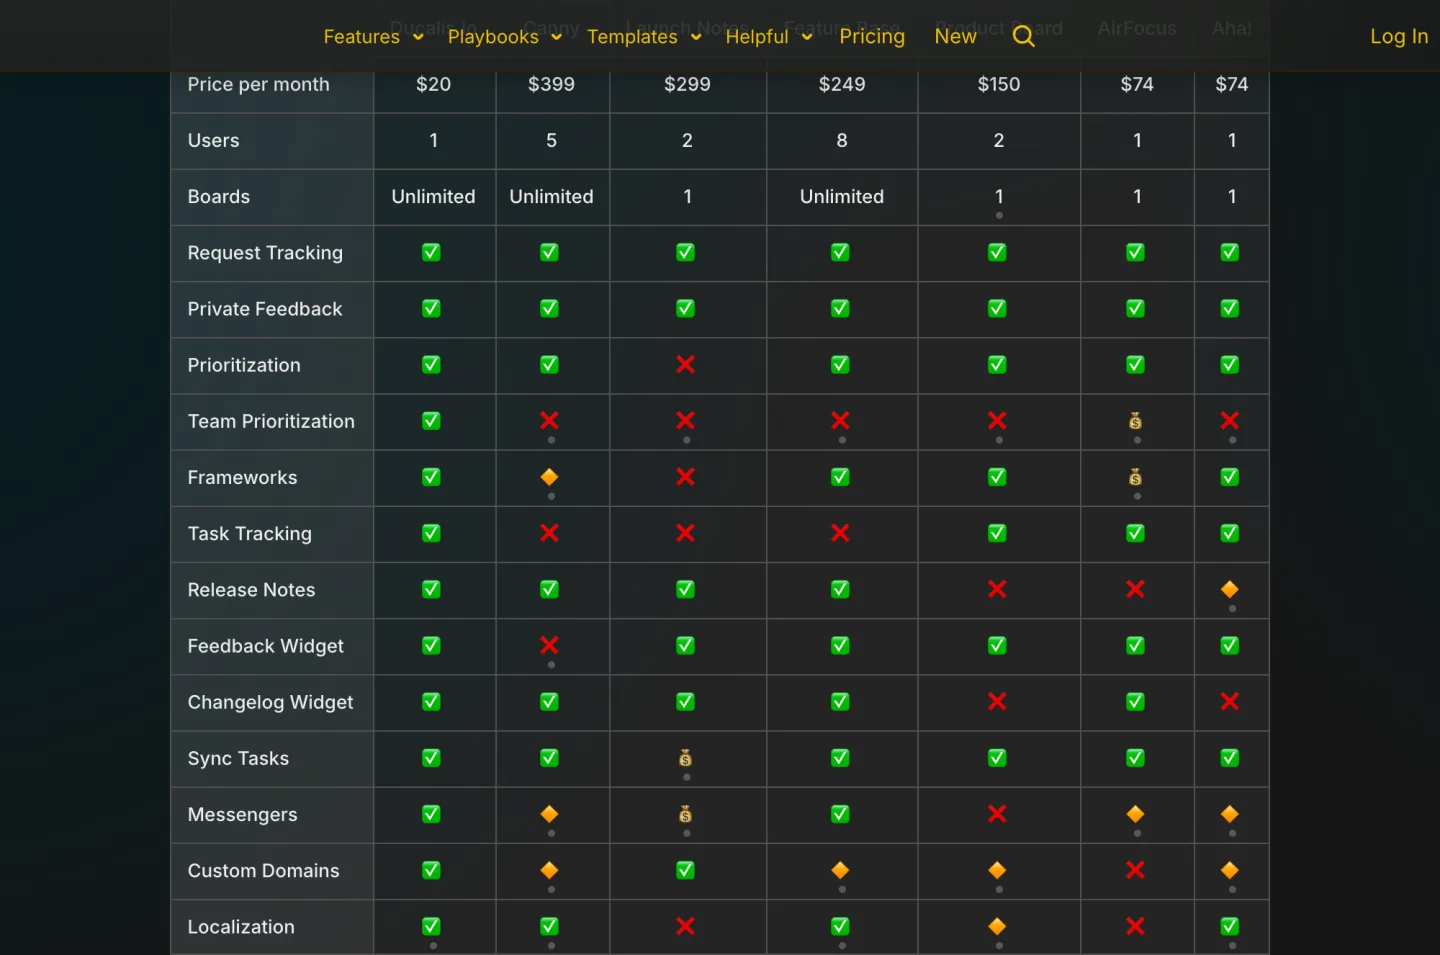1440x955 pixels.
Task: Select the Users value "8"
Action: tap(842, 141)
